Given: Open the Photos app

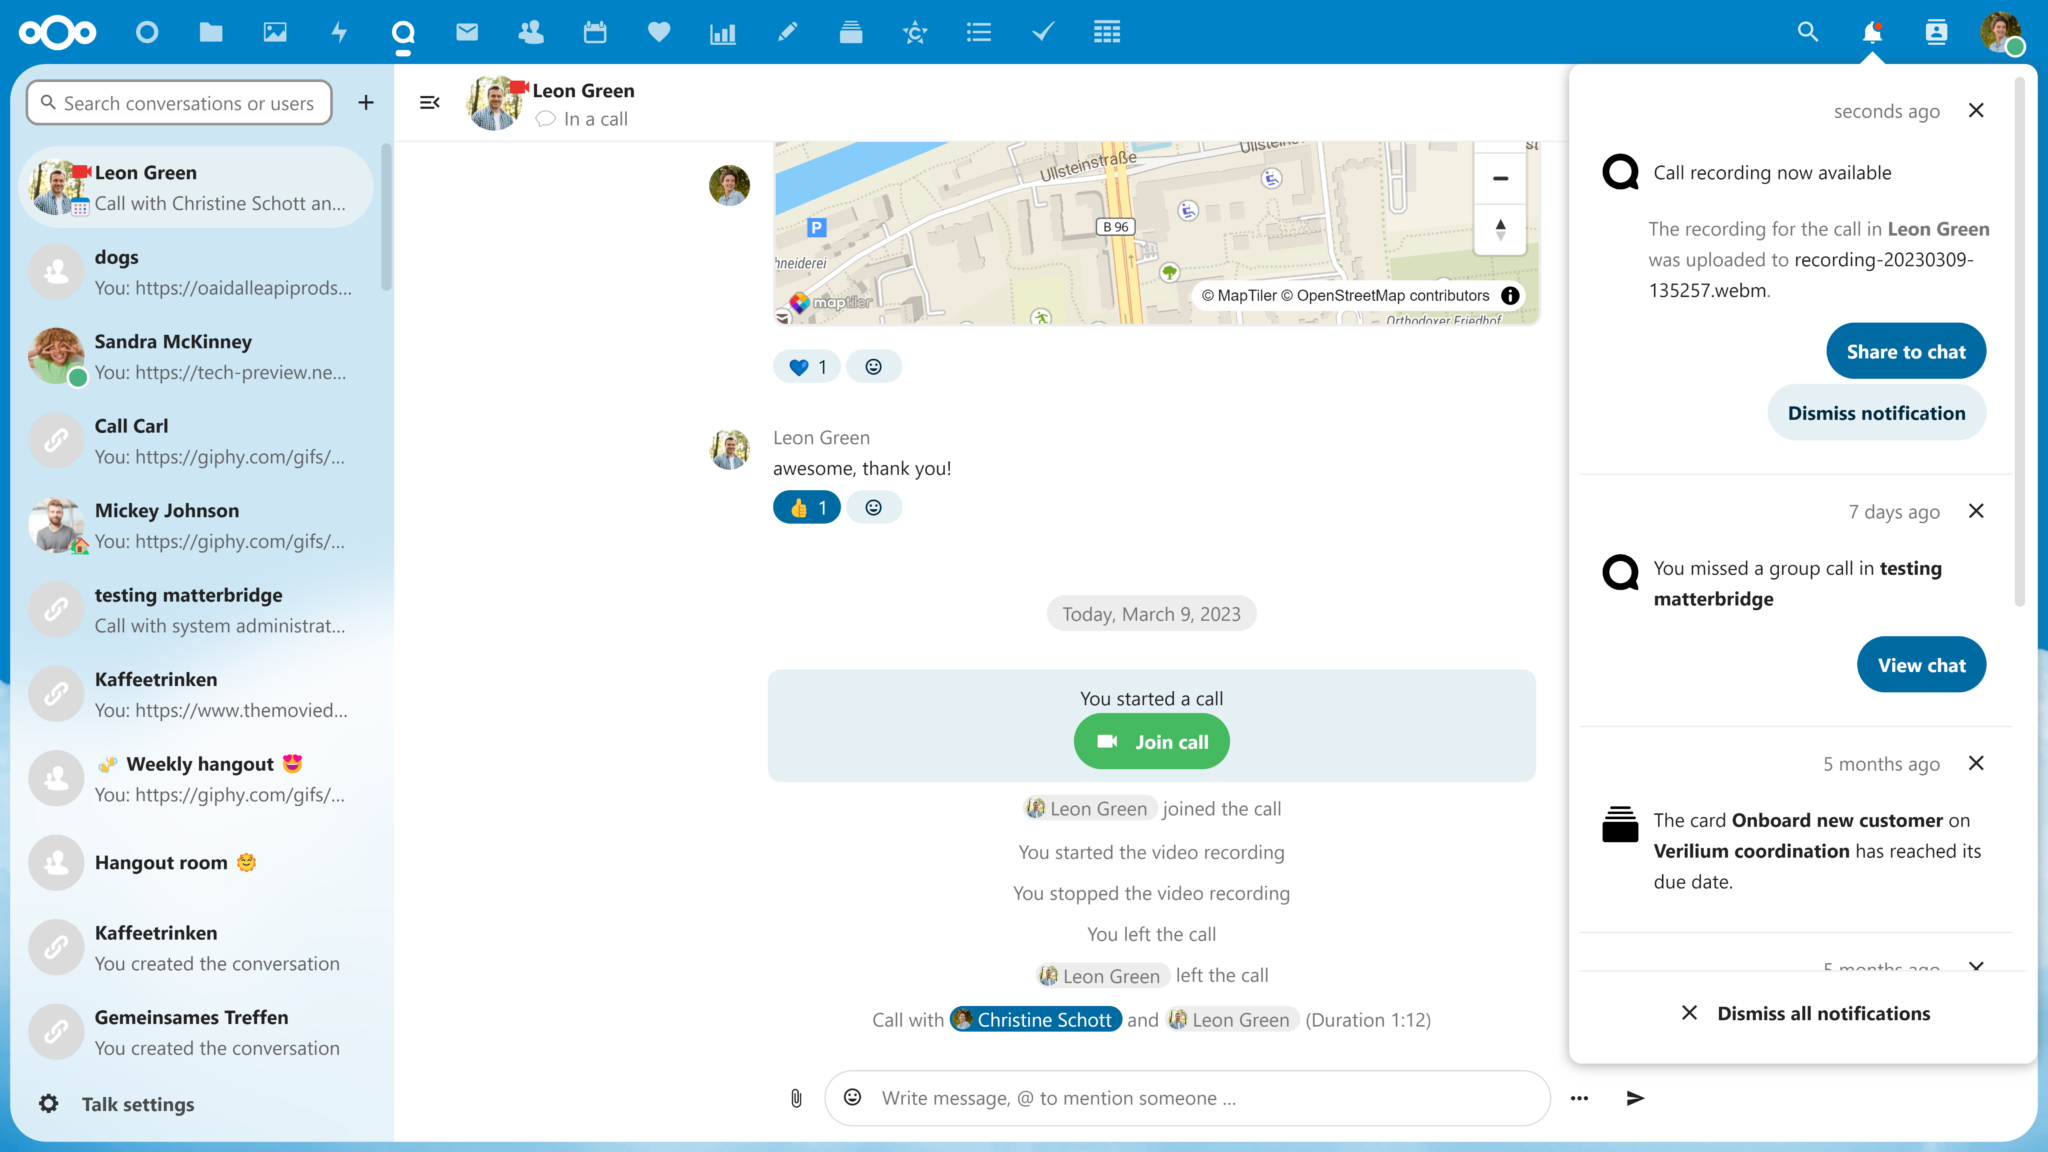Looking at the screenshot, I should [x=275, y=31].
